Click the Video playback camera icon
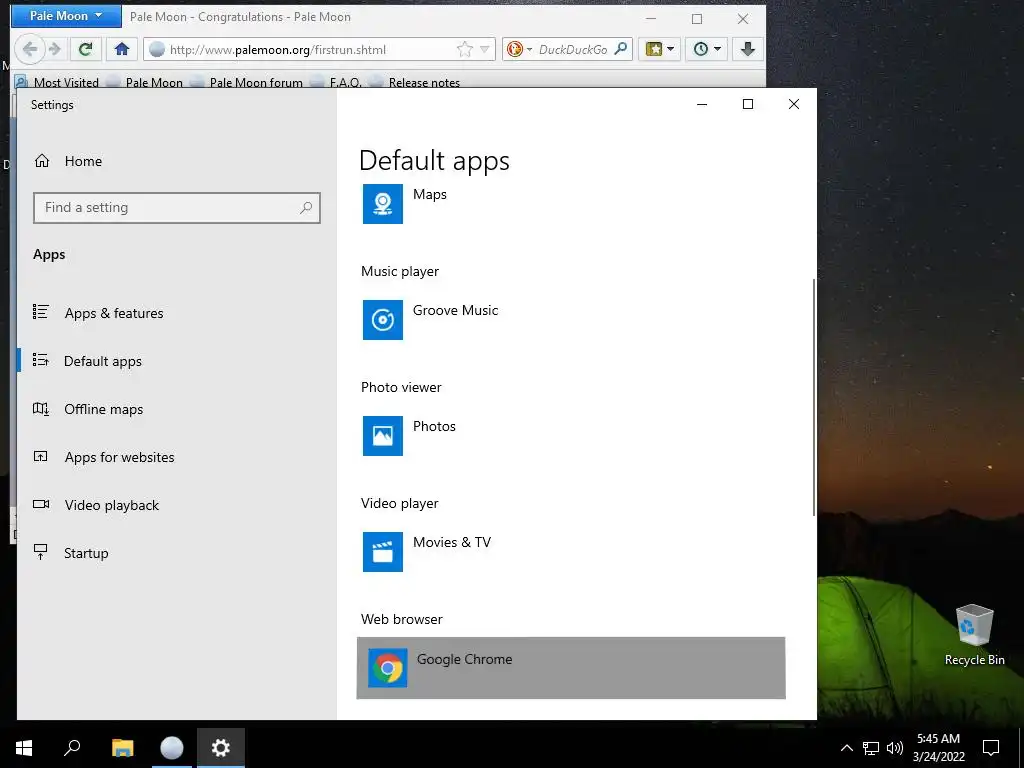Image resolution: width=1024 pixels, height=768 pixels. [41, 504]
